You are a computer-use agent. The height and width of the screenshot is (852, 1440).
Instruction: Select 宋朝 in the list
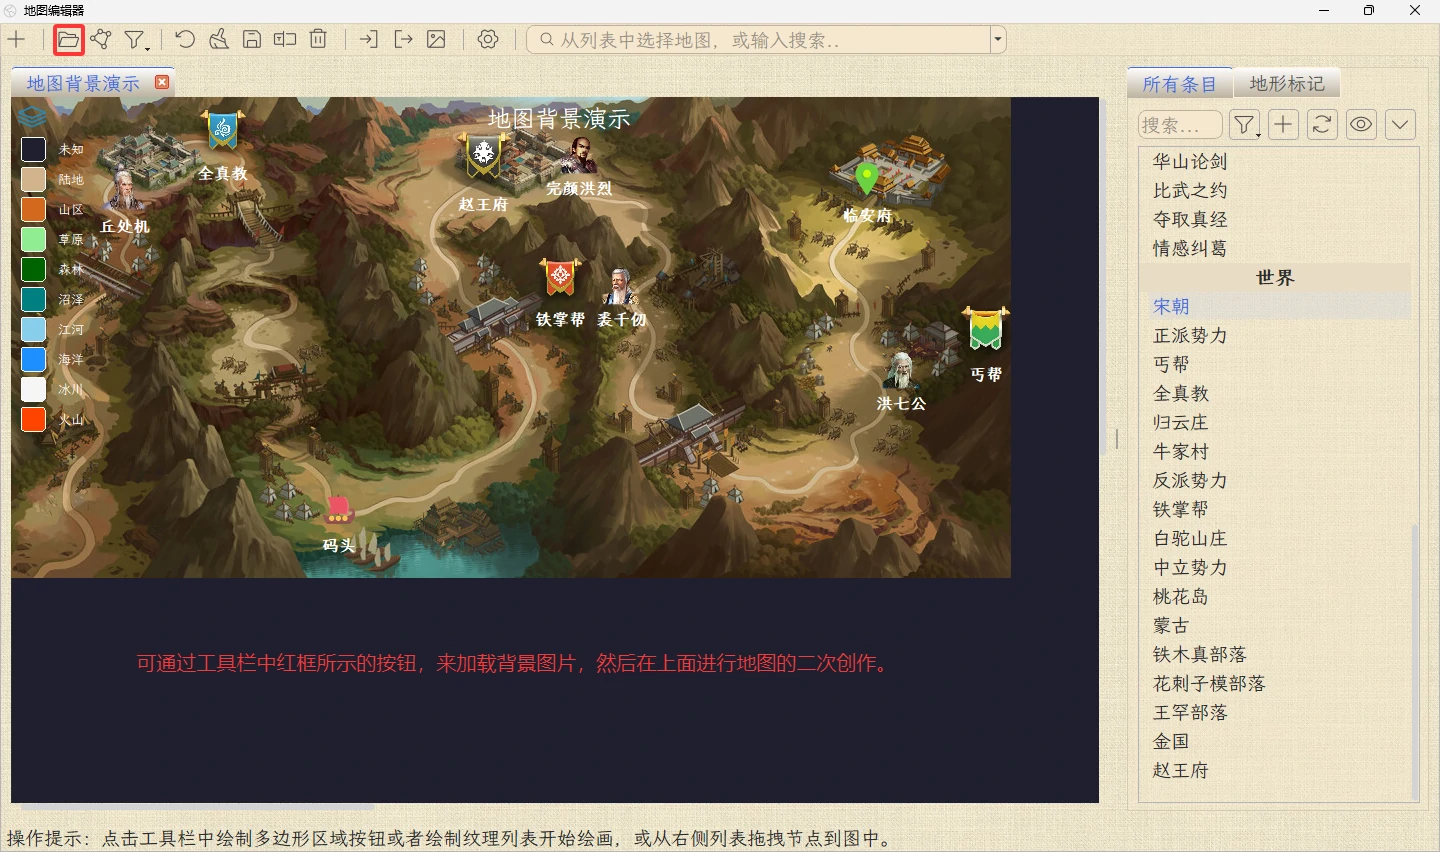point(1275,306)
